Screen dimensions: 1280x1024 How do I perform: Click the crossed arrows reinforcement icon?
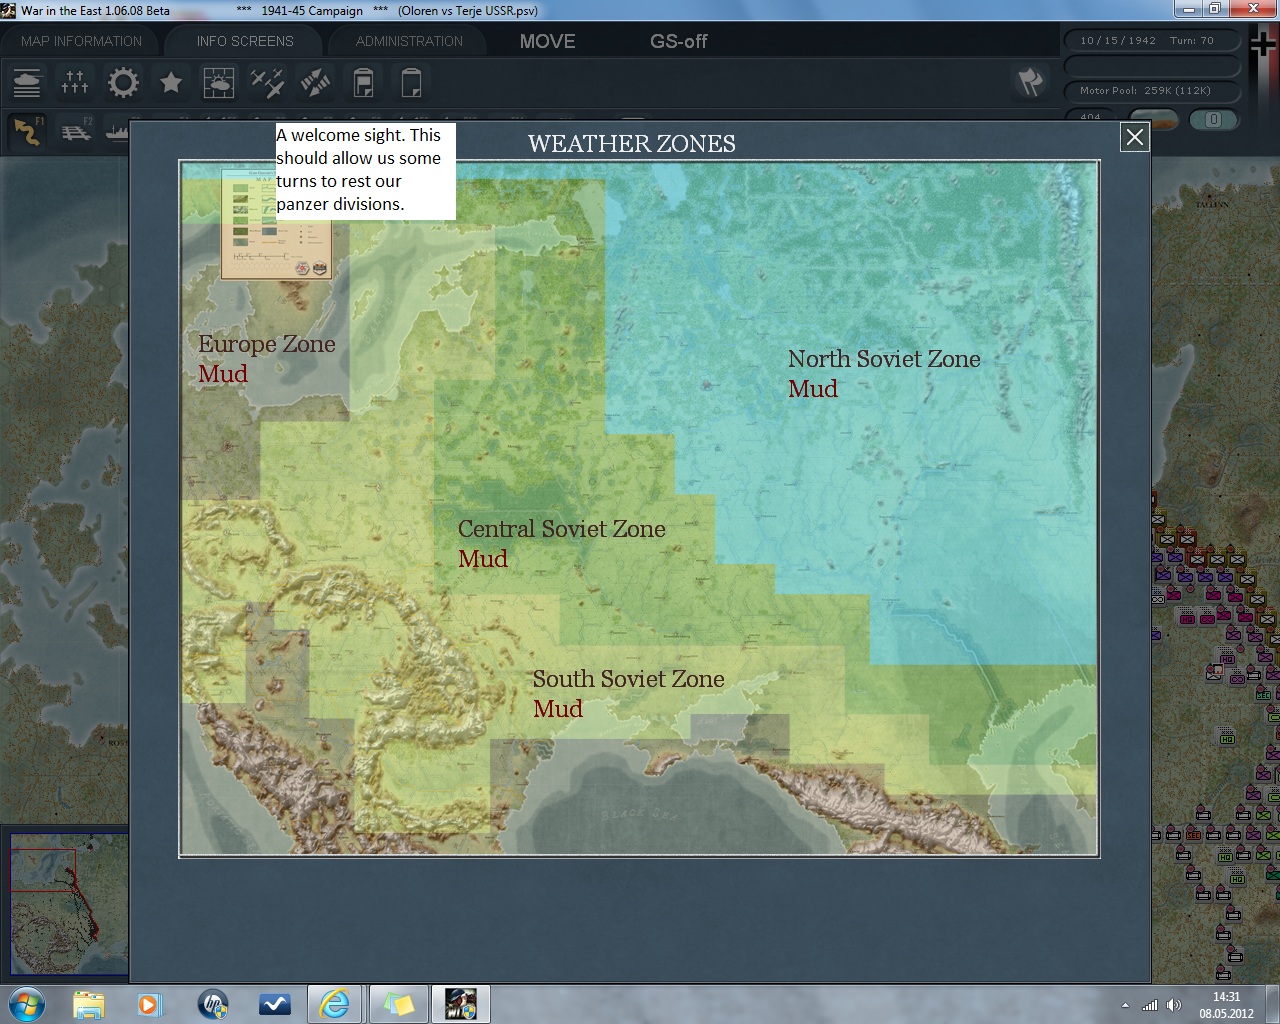click(315, 82)
